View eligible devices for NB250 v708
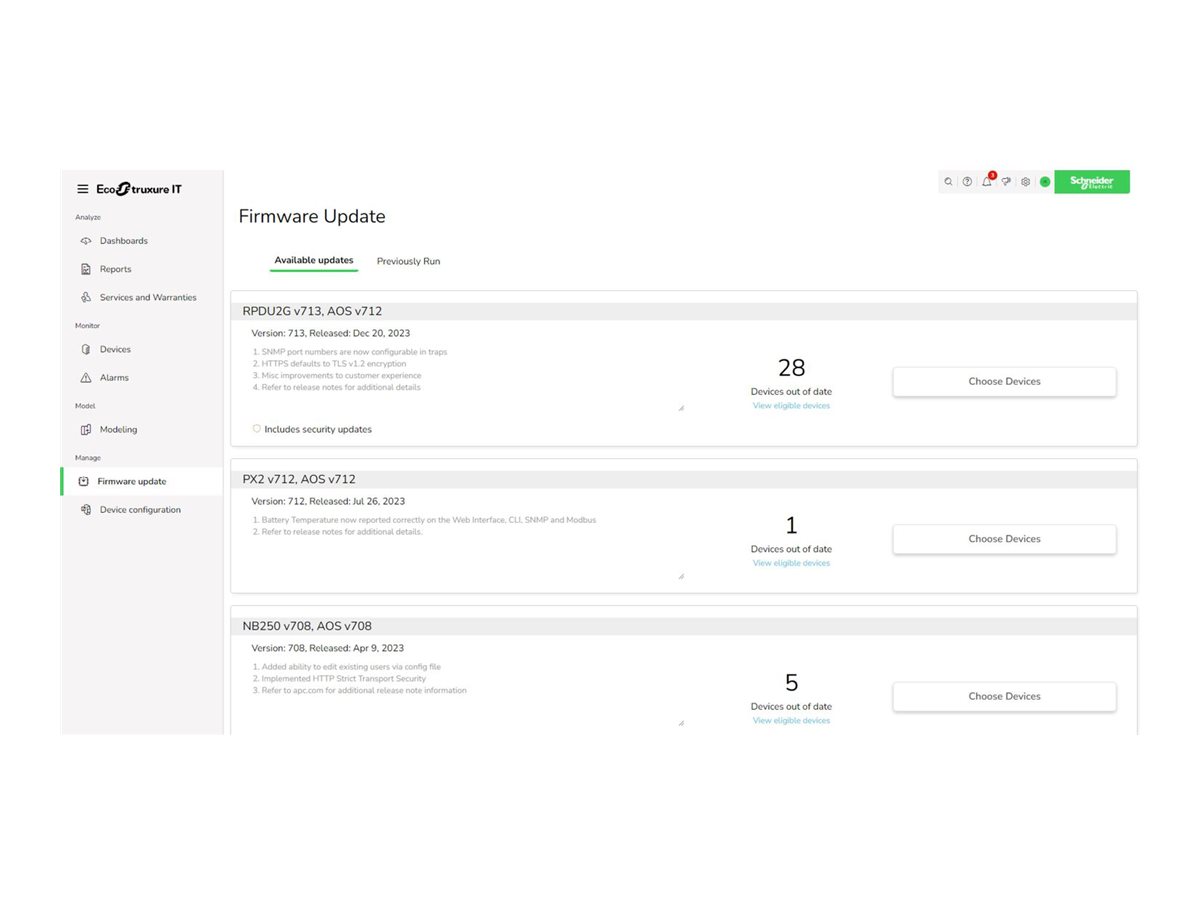Viewport: 1200px width, 900px height. pos(791,720)
